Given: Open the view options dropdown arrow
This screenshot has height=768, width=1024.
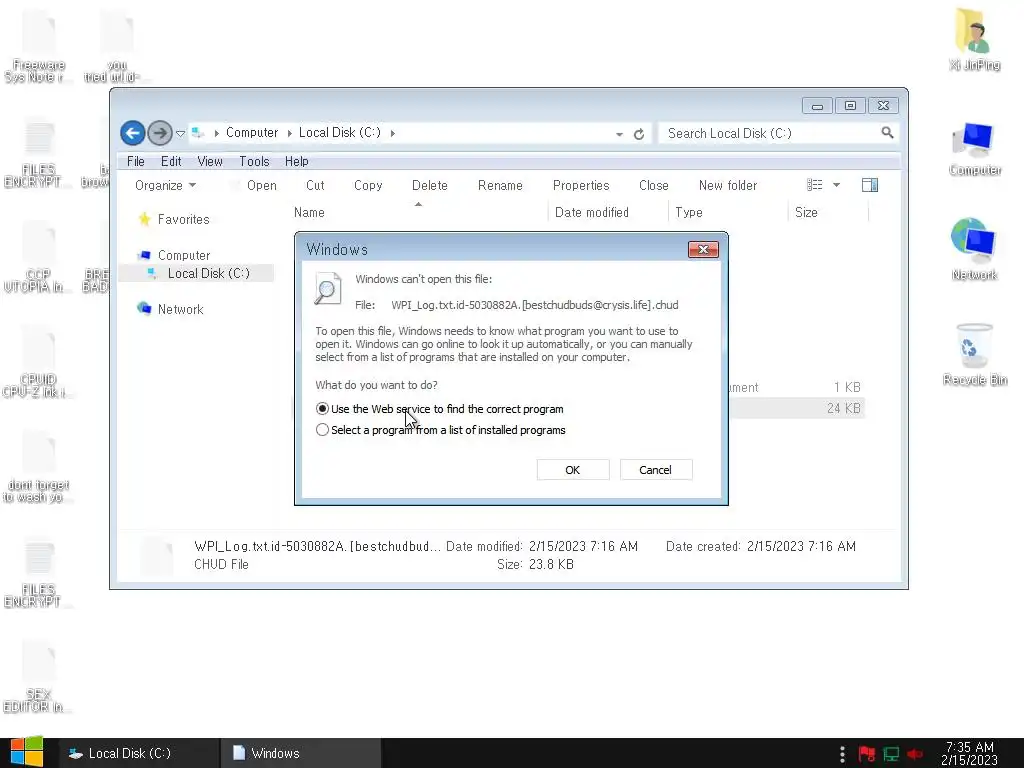Looking at the screenshot, I should [x=837, y=185].
